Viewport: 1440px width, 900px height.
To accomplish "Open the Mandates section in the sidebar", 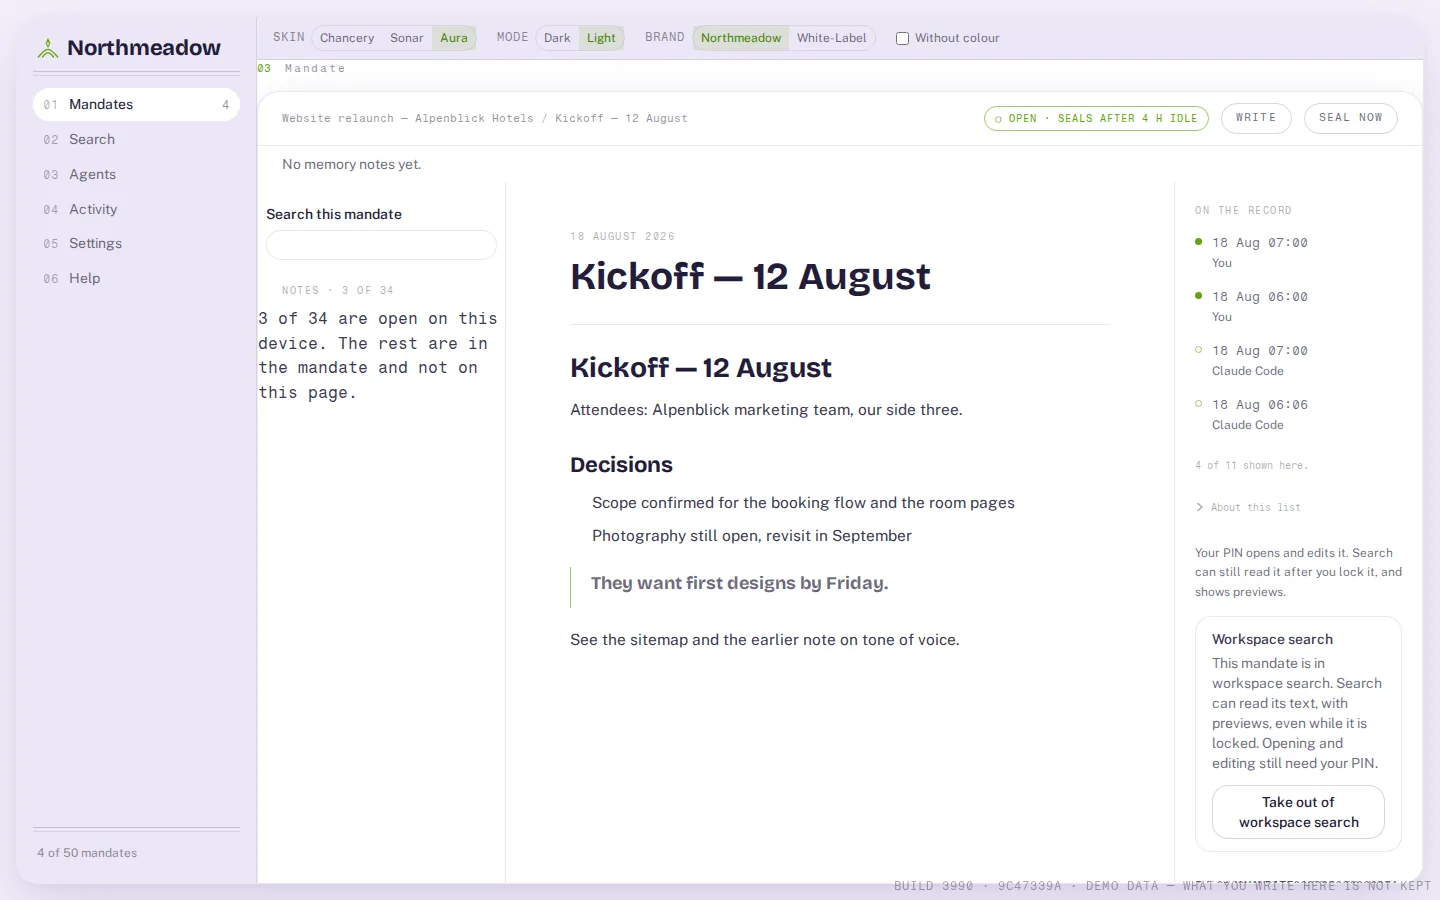I will (136, 104).
